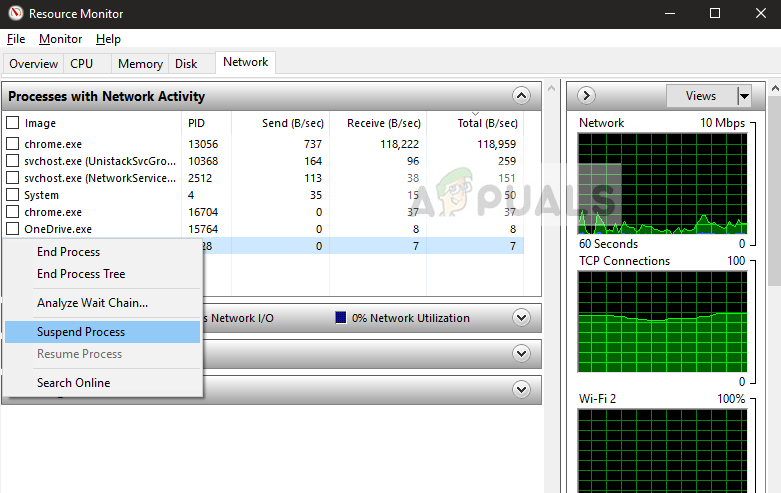This screenshot has height=493, width=781.
Task: Check the chrome.exe PID 16704 checkbox
Action: pyautogui.click(x=12, y=212)
